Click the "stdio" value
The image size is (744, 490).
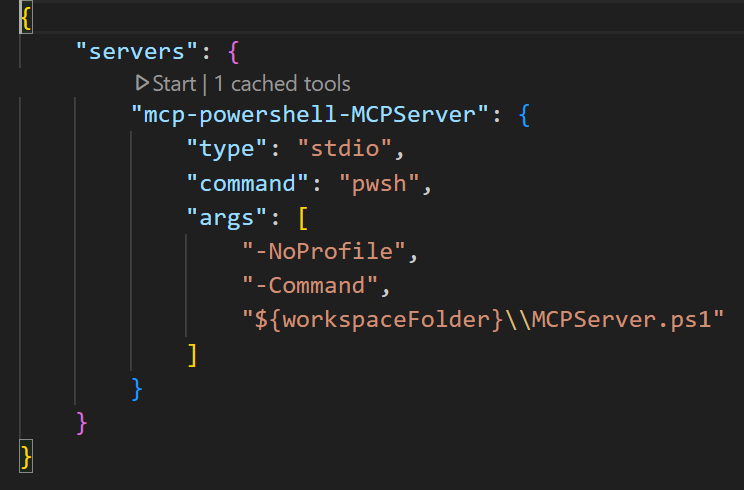(345, 148)
